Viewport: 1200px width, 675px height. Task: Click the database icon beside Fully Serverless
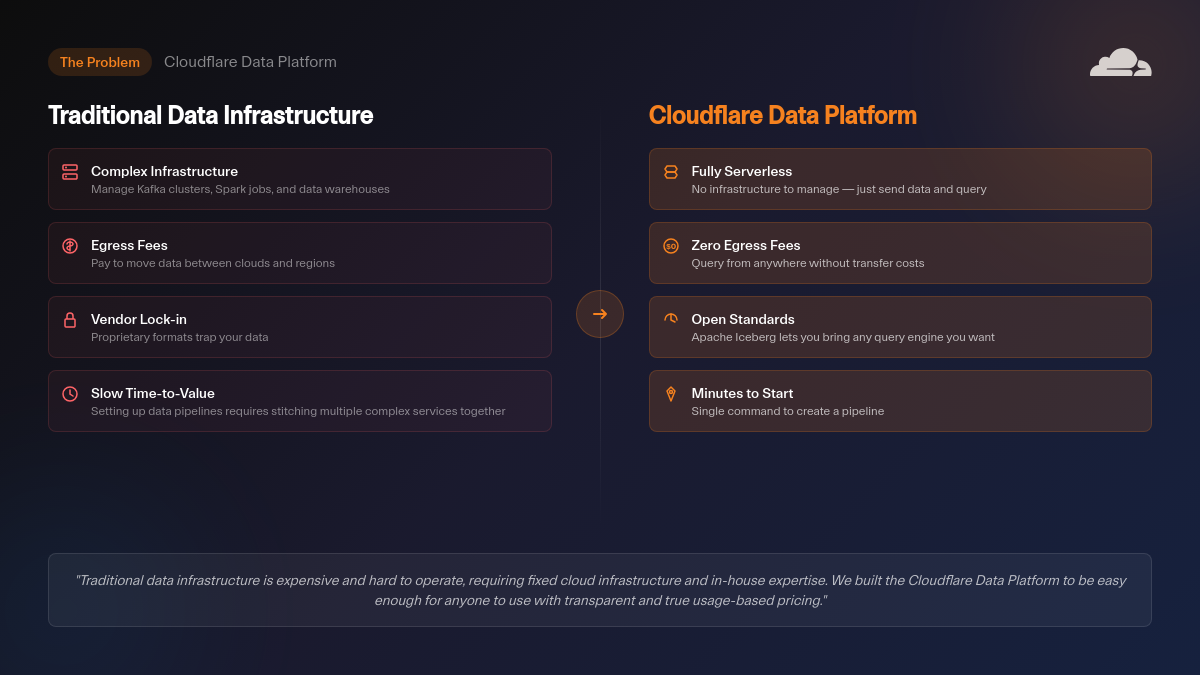(x=671, y=172)
